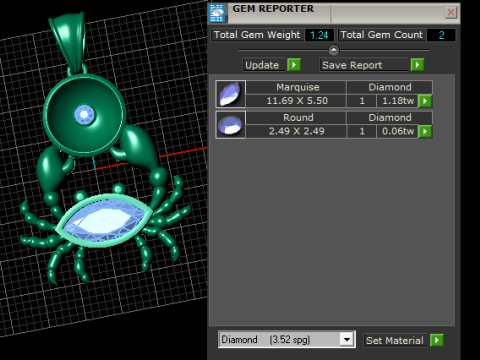Close the Gem Reporter panel
This screenshot has width=480, height=360.
click(451, 12)
